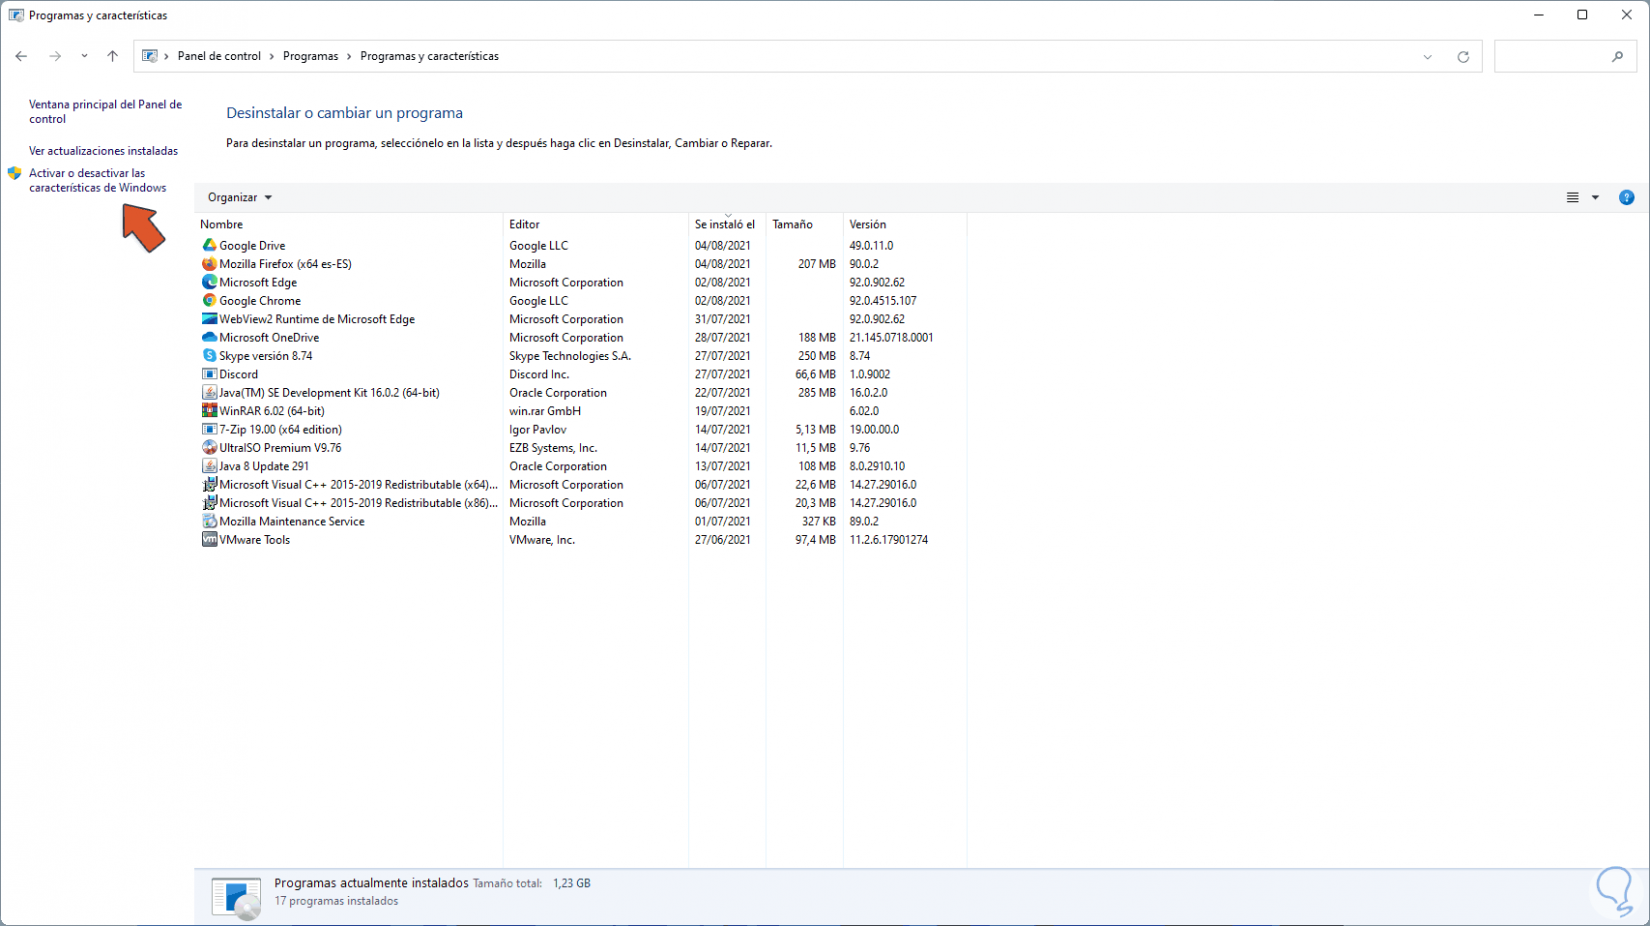Open Ventana principal del Panel de control
The width and height of the screenshot is (1650, 926).
tap(105, 111)
